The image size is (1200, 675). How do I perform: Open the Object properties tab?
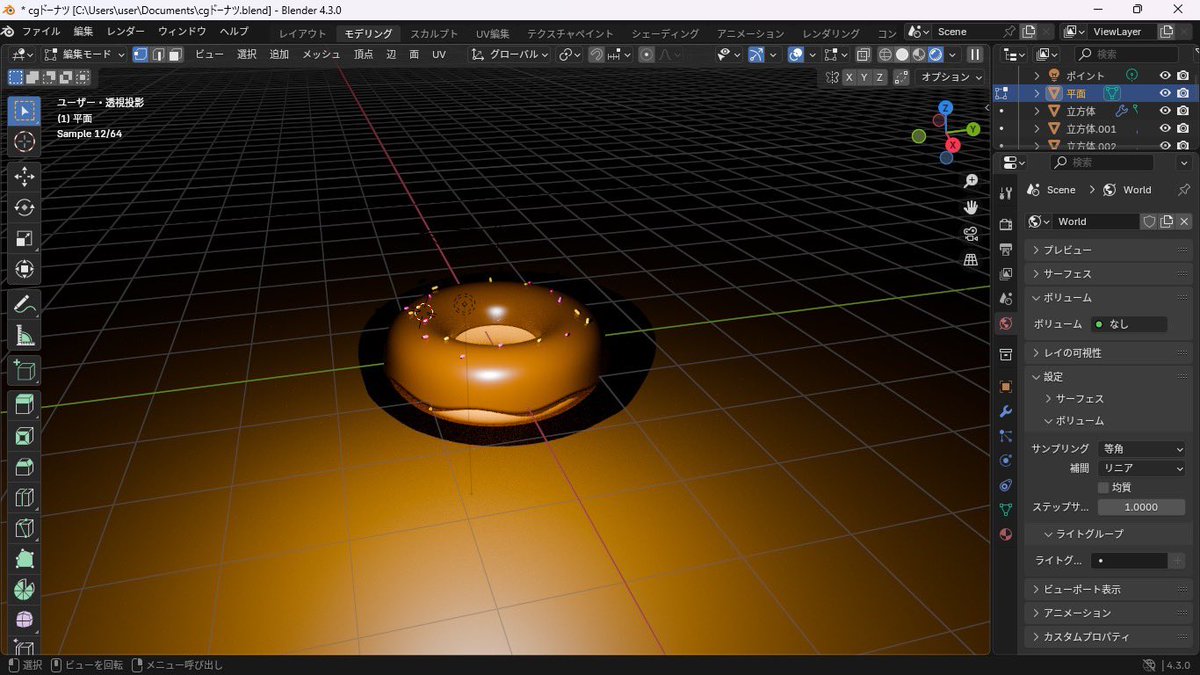[1006, 386]
